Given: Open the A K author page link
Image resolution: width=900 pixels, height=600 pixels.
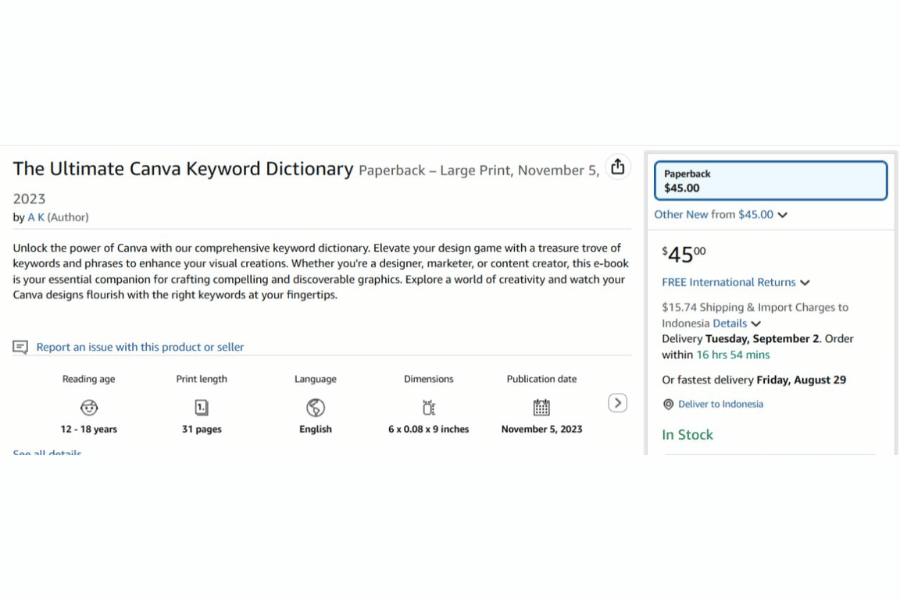Looking at the screenshot, I should pos(35,217).
